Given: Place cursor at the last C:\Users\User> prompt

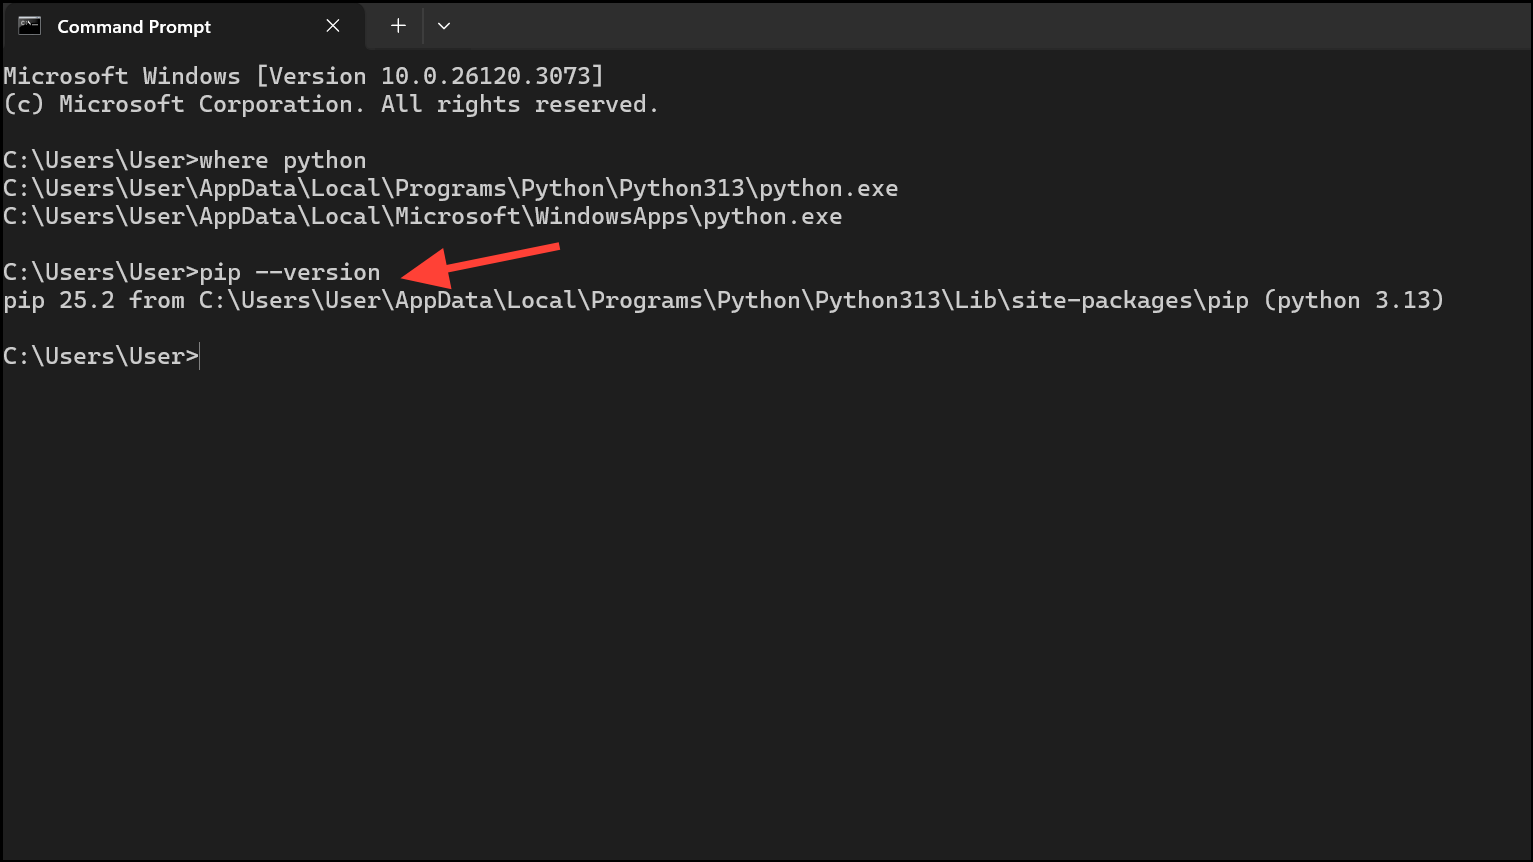Looking at the screenshot, I should coord(200,356).
